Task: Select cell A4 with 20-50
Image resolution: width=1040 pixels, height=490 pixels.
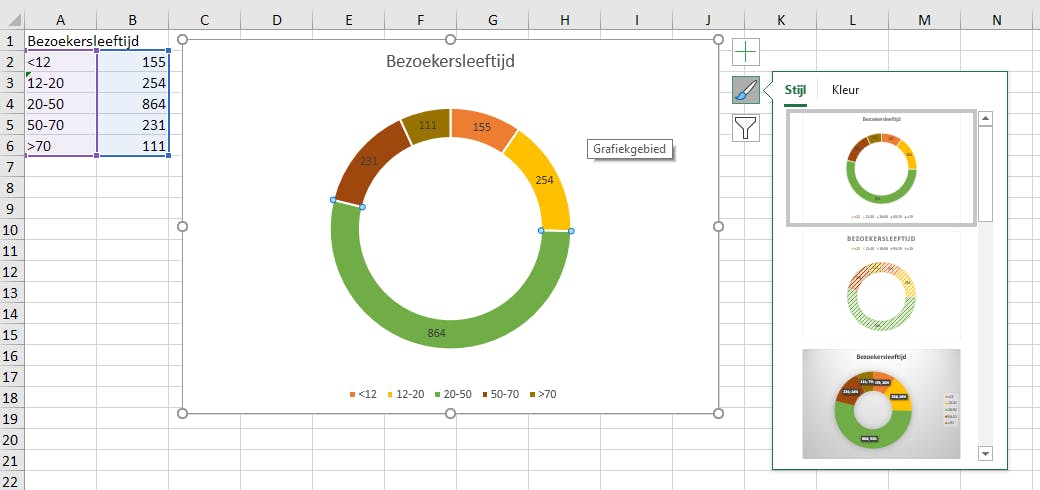Action: click(x=60, y=103)
